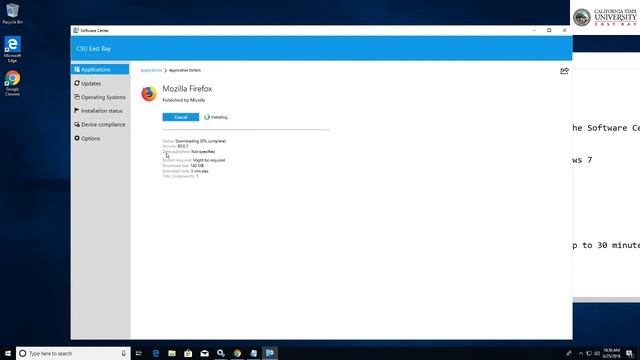Screen dimensions: 640x360
Task: Go to Operating Systems in the sidebar
Action: coord(100,97)
